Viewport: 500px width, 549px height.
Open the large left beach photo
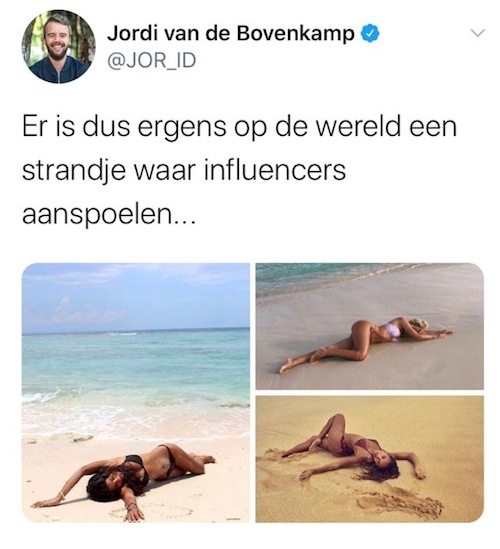pos(136,392)
